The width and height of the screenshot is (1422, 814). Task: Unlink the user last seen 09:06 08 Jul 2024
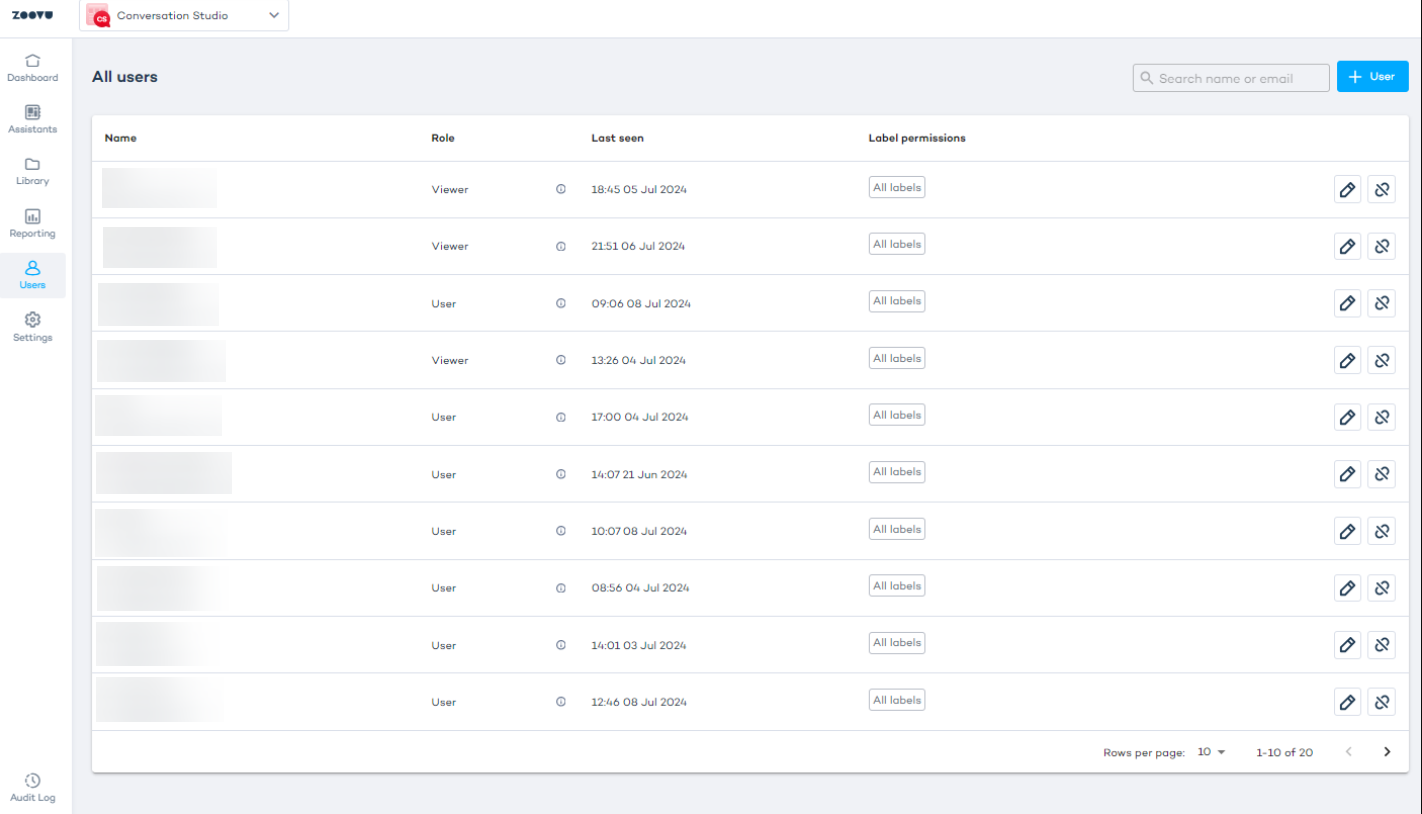coord(1382,304)
